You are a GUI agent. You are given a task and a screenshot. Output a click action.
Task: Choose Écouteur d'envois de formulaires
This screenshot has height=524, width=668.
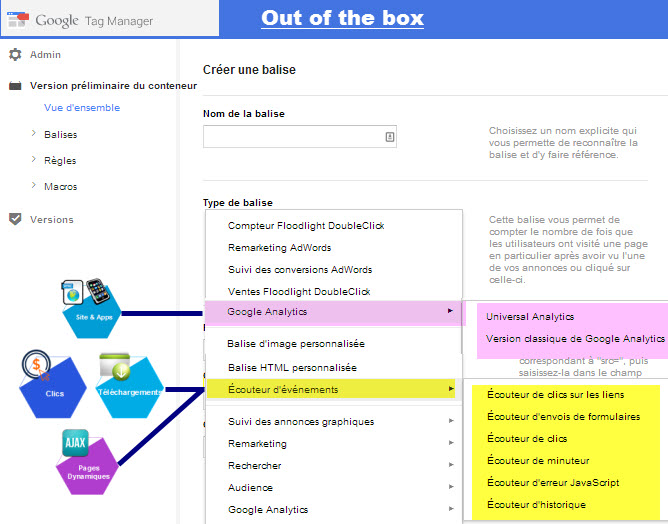(x=564, y=416)
